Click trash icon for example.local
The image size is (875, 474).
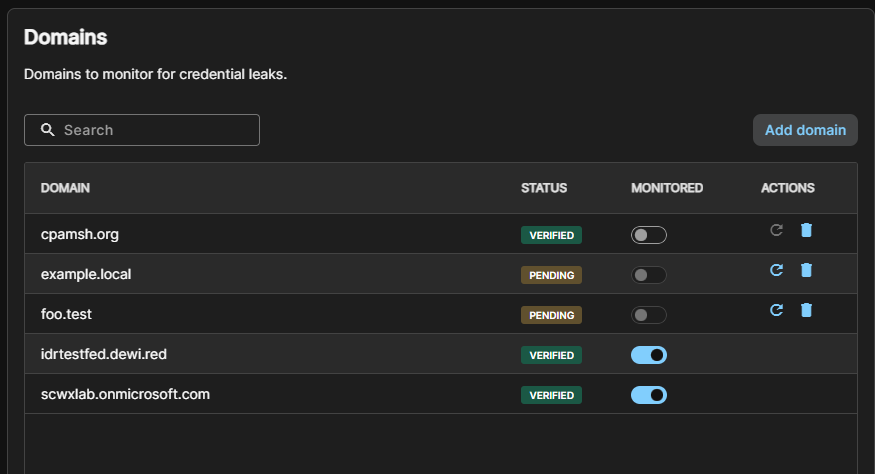click(x=806, y=270)
